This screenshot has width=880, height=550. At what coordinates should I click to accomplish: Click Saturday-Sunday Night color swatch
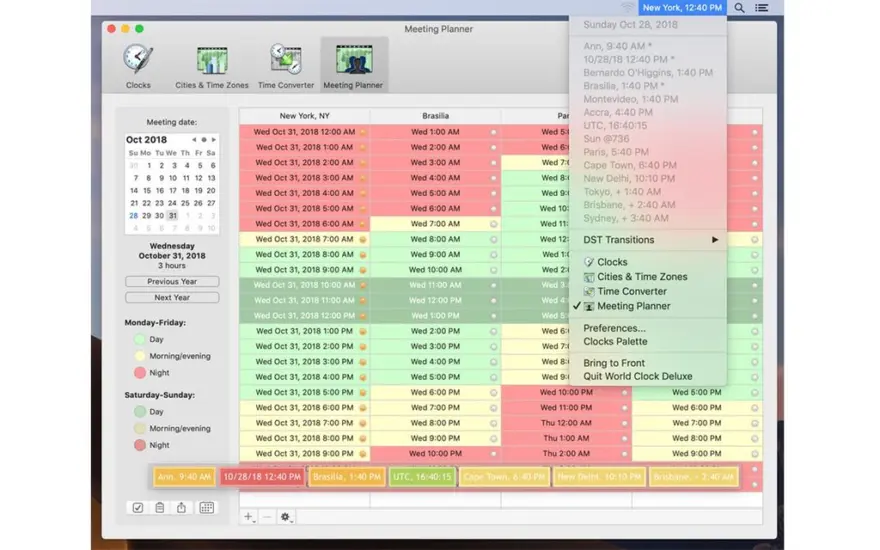coord(140,445)
